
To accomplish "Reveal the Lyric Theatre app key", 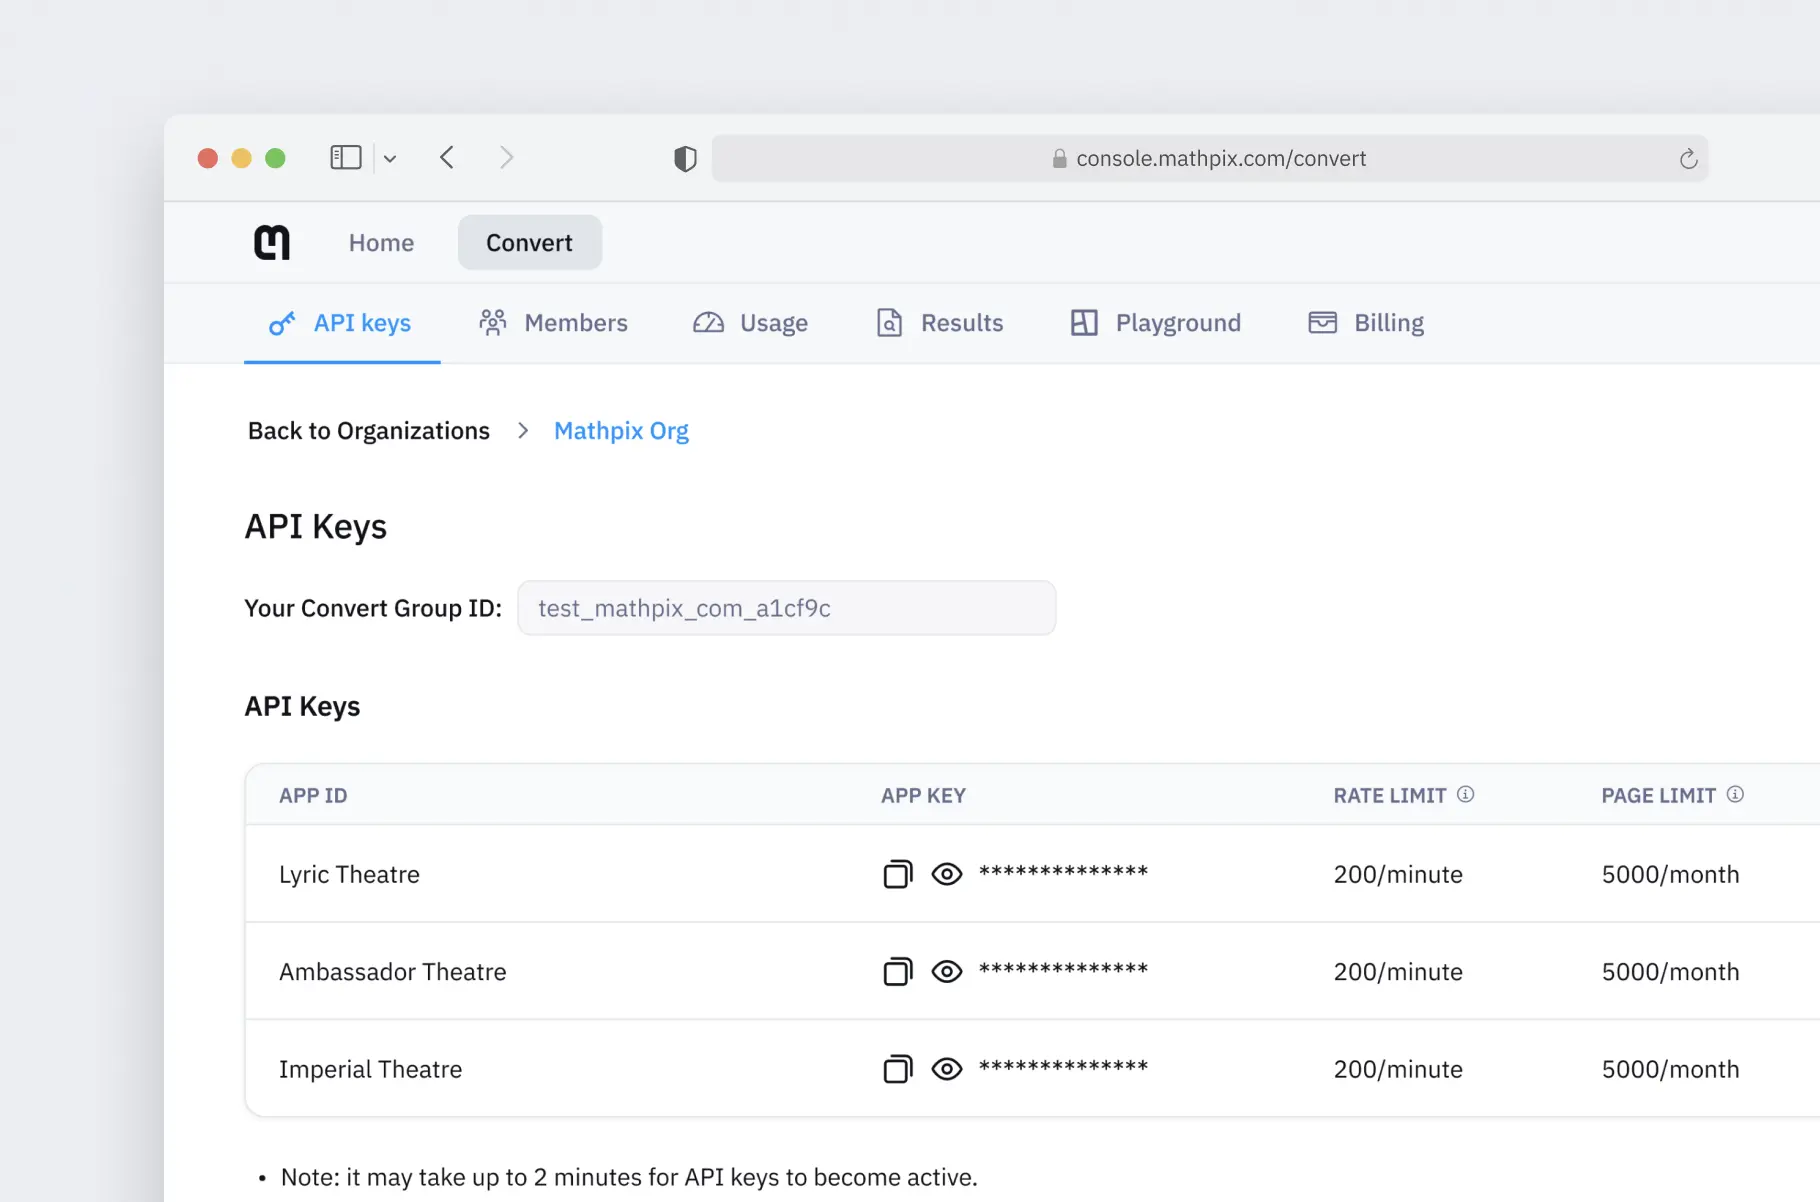I will (x=947, y=874).
